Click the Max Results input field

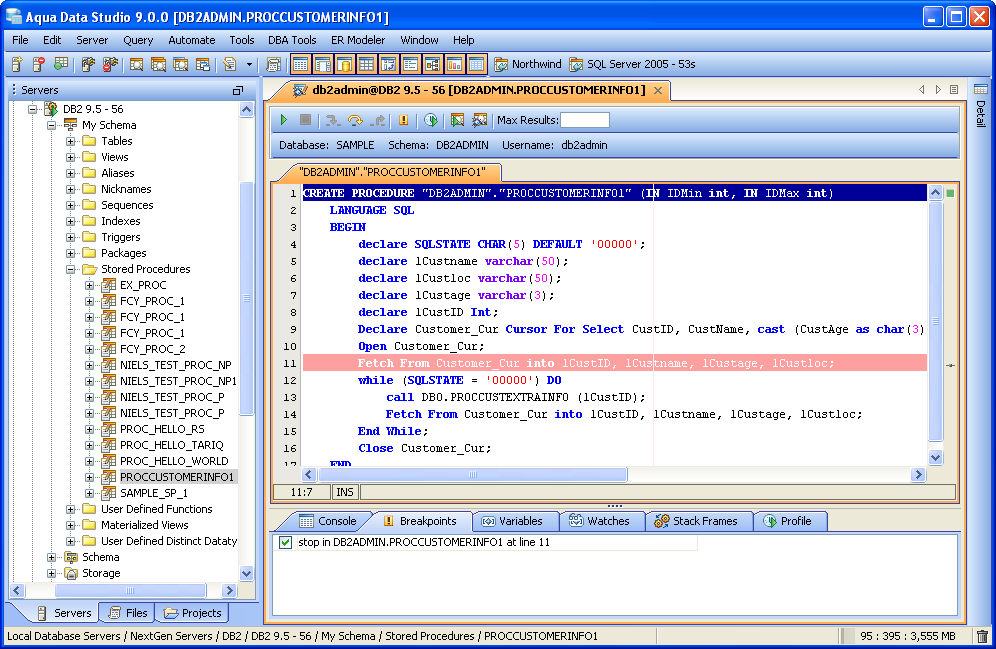[584, 120]
